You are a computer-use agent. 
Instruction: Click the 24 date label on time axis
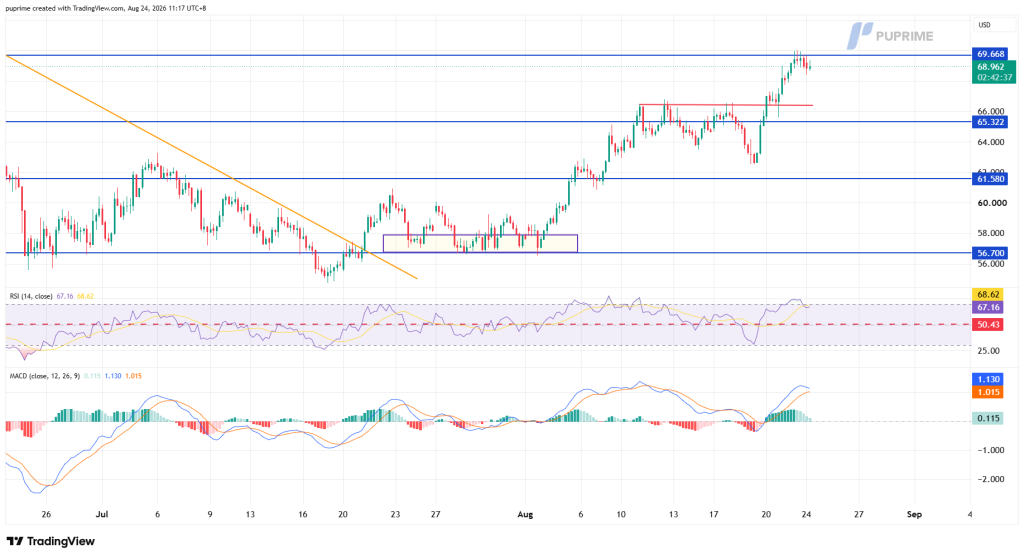coord(807,514)
